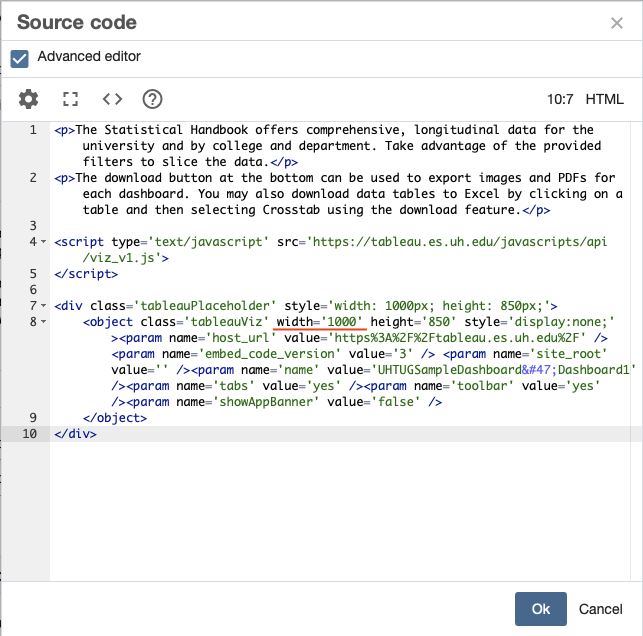Open the help question mark icon
Screen dimensions: 643x636
tap(153, 99)
